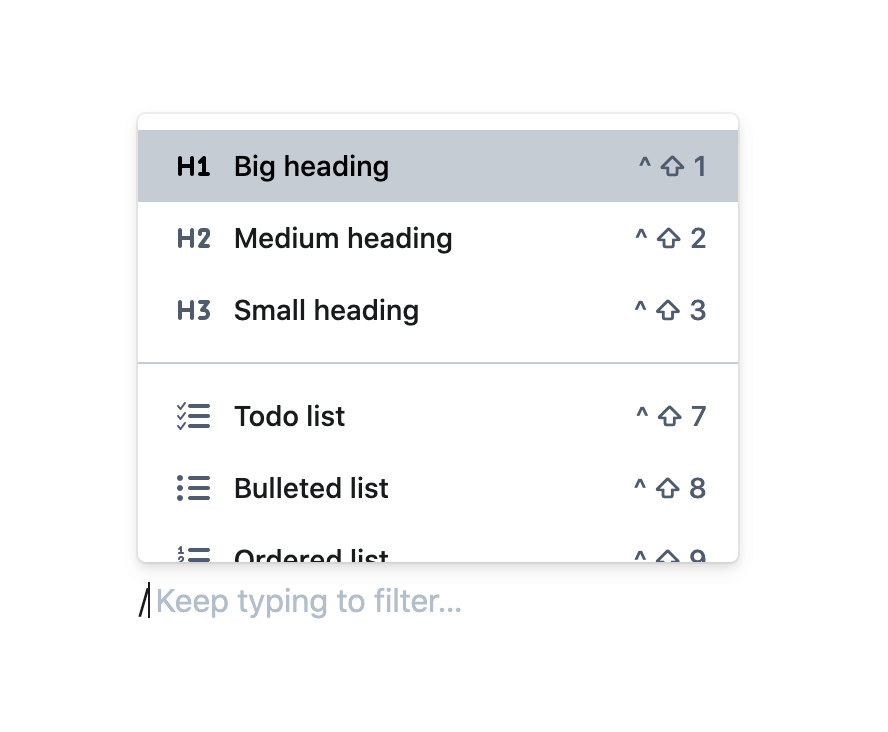Click the number 9 shortcut hint for Ordered list
The height and width of the screenshot is (732, 888).
[x=698, y=556]
